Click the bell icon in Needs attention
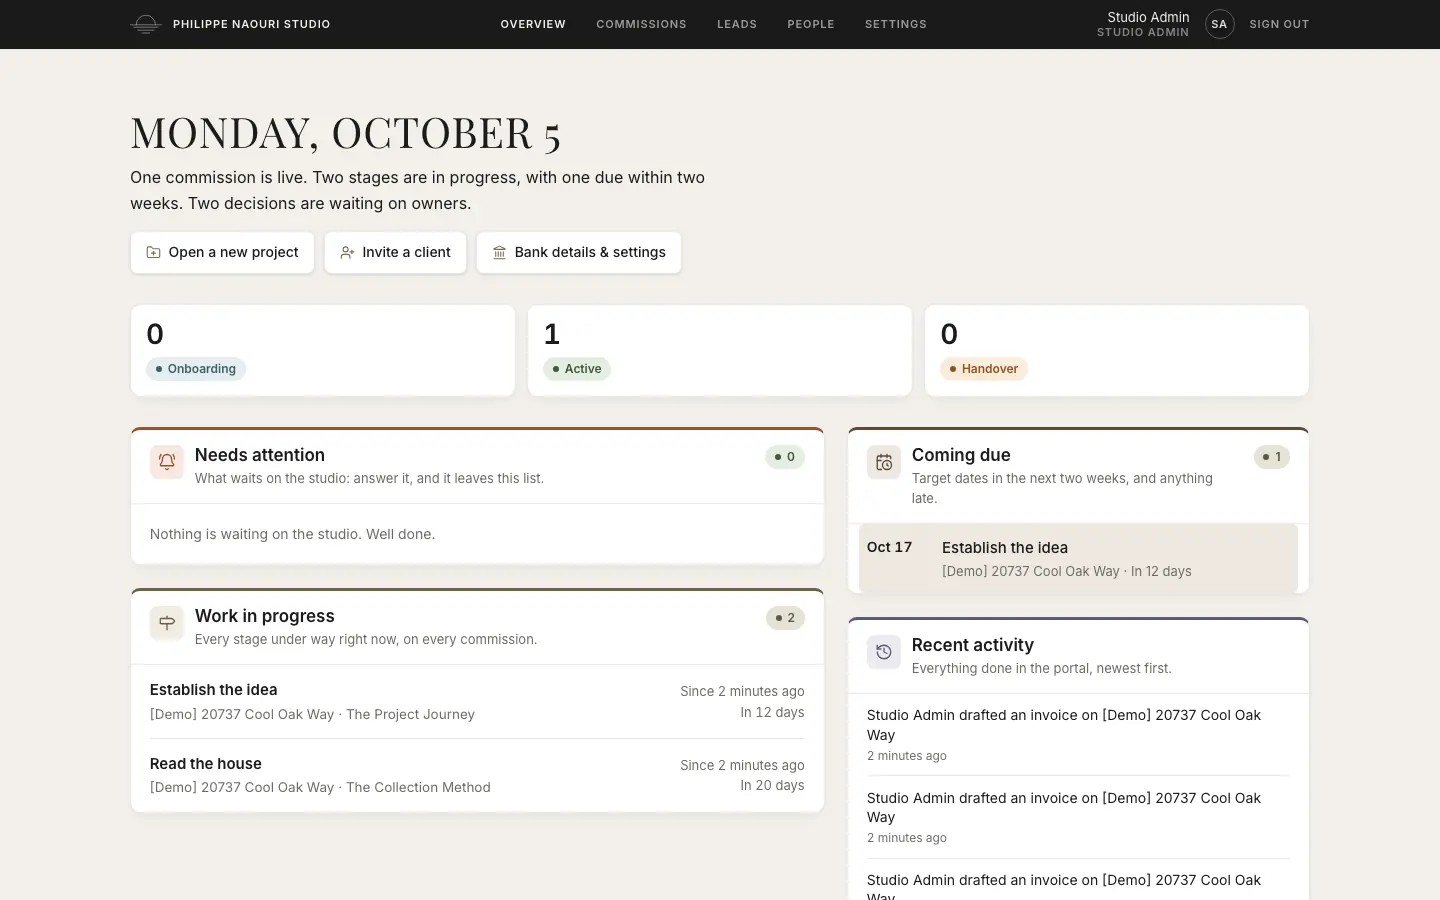Image resolution: width=1440 pixels, height=900 pixels. tap(167, 462)
